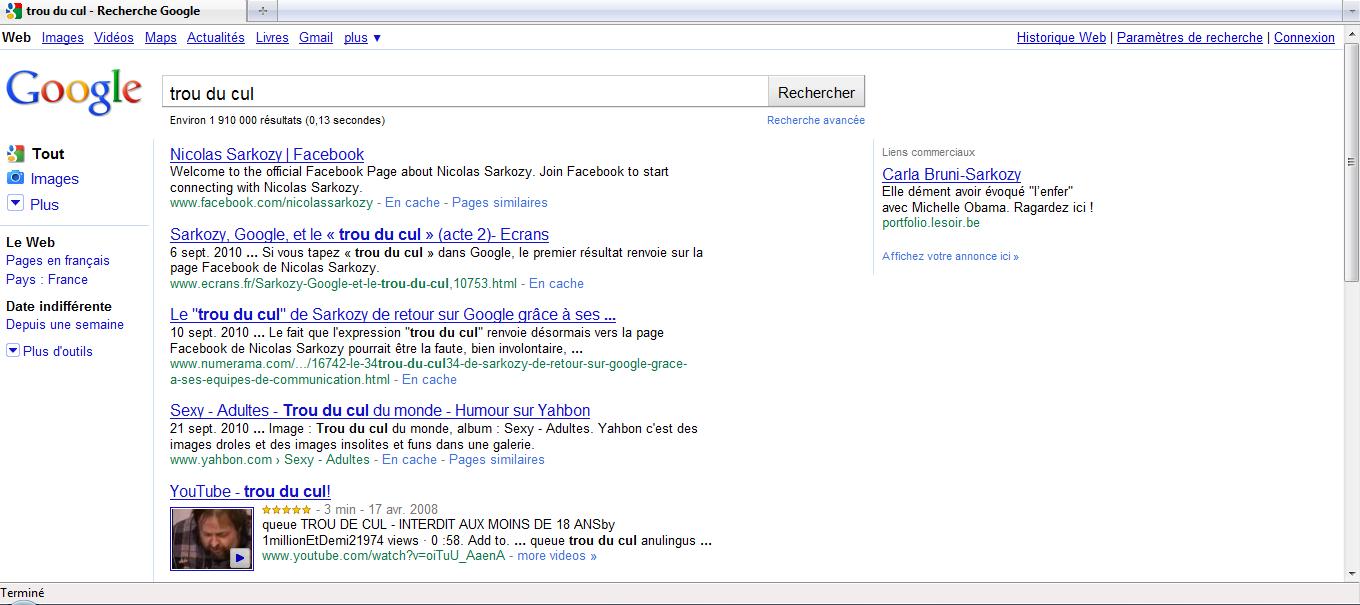Open Livres in top navigation
This screenshot has height=605, width=1360.
(x=272, y=38)
